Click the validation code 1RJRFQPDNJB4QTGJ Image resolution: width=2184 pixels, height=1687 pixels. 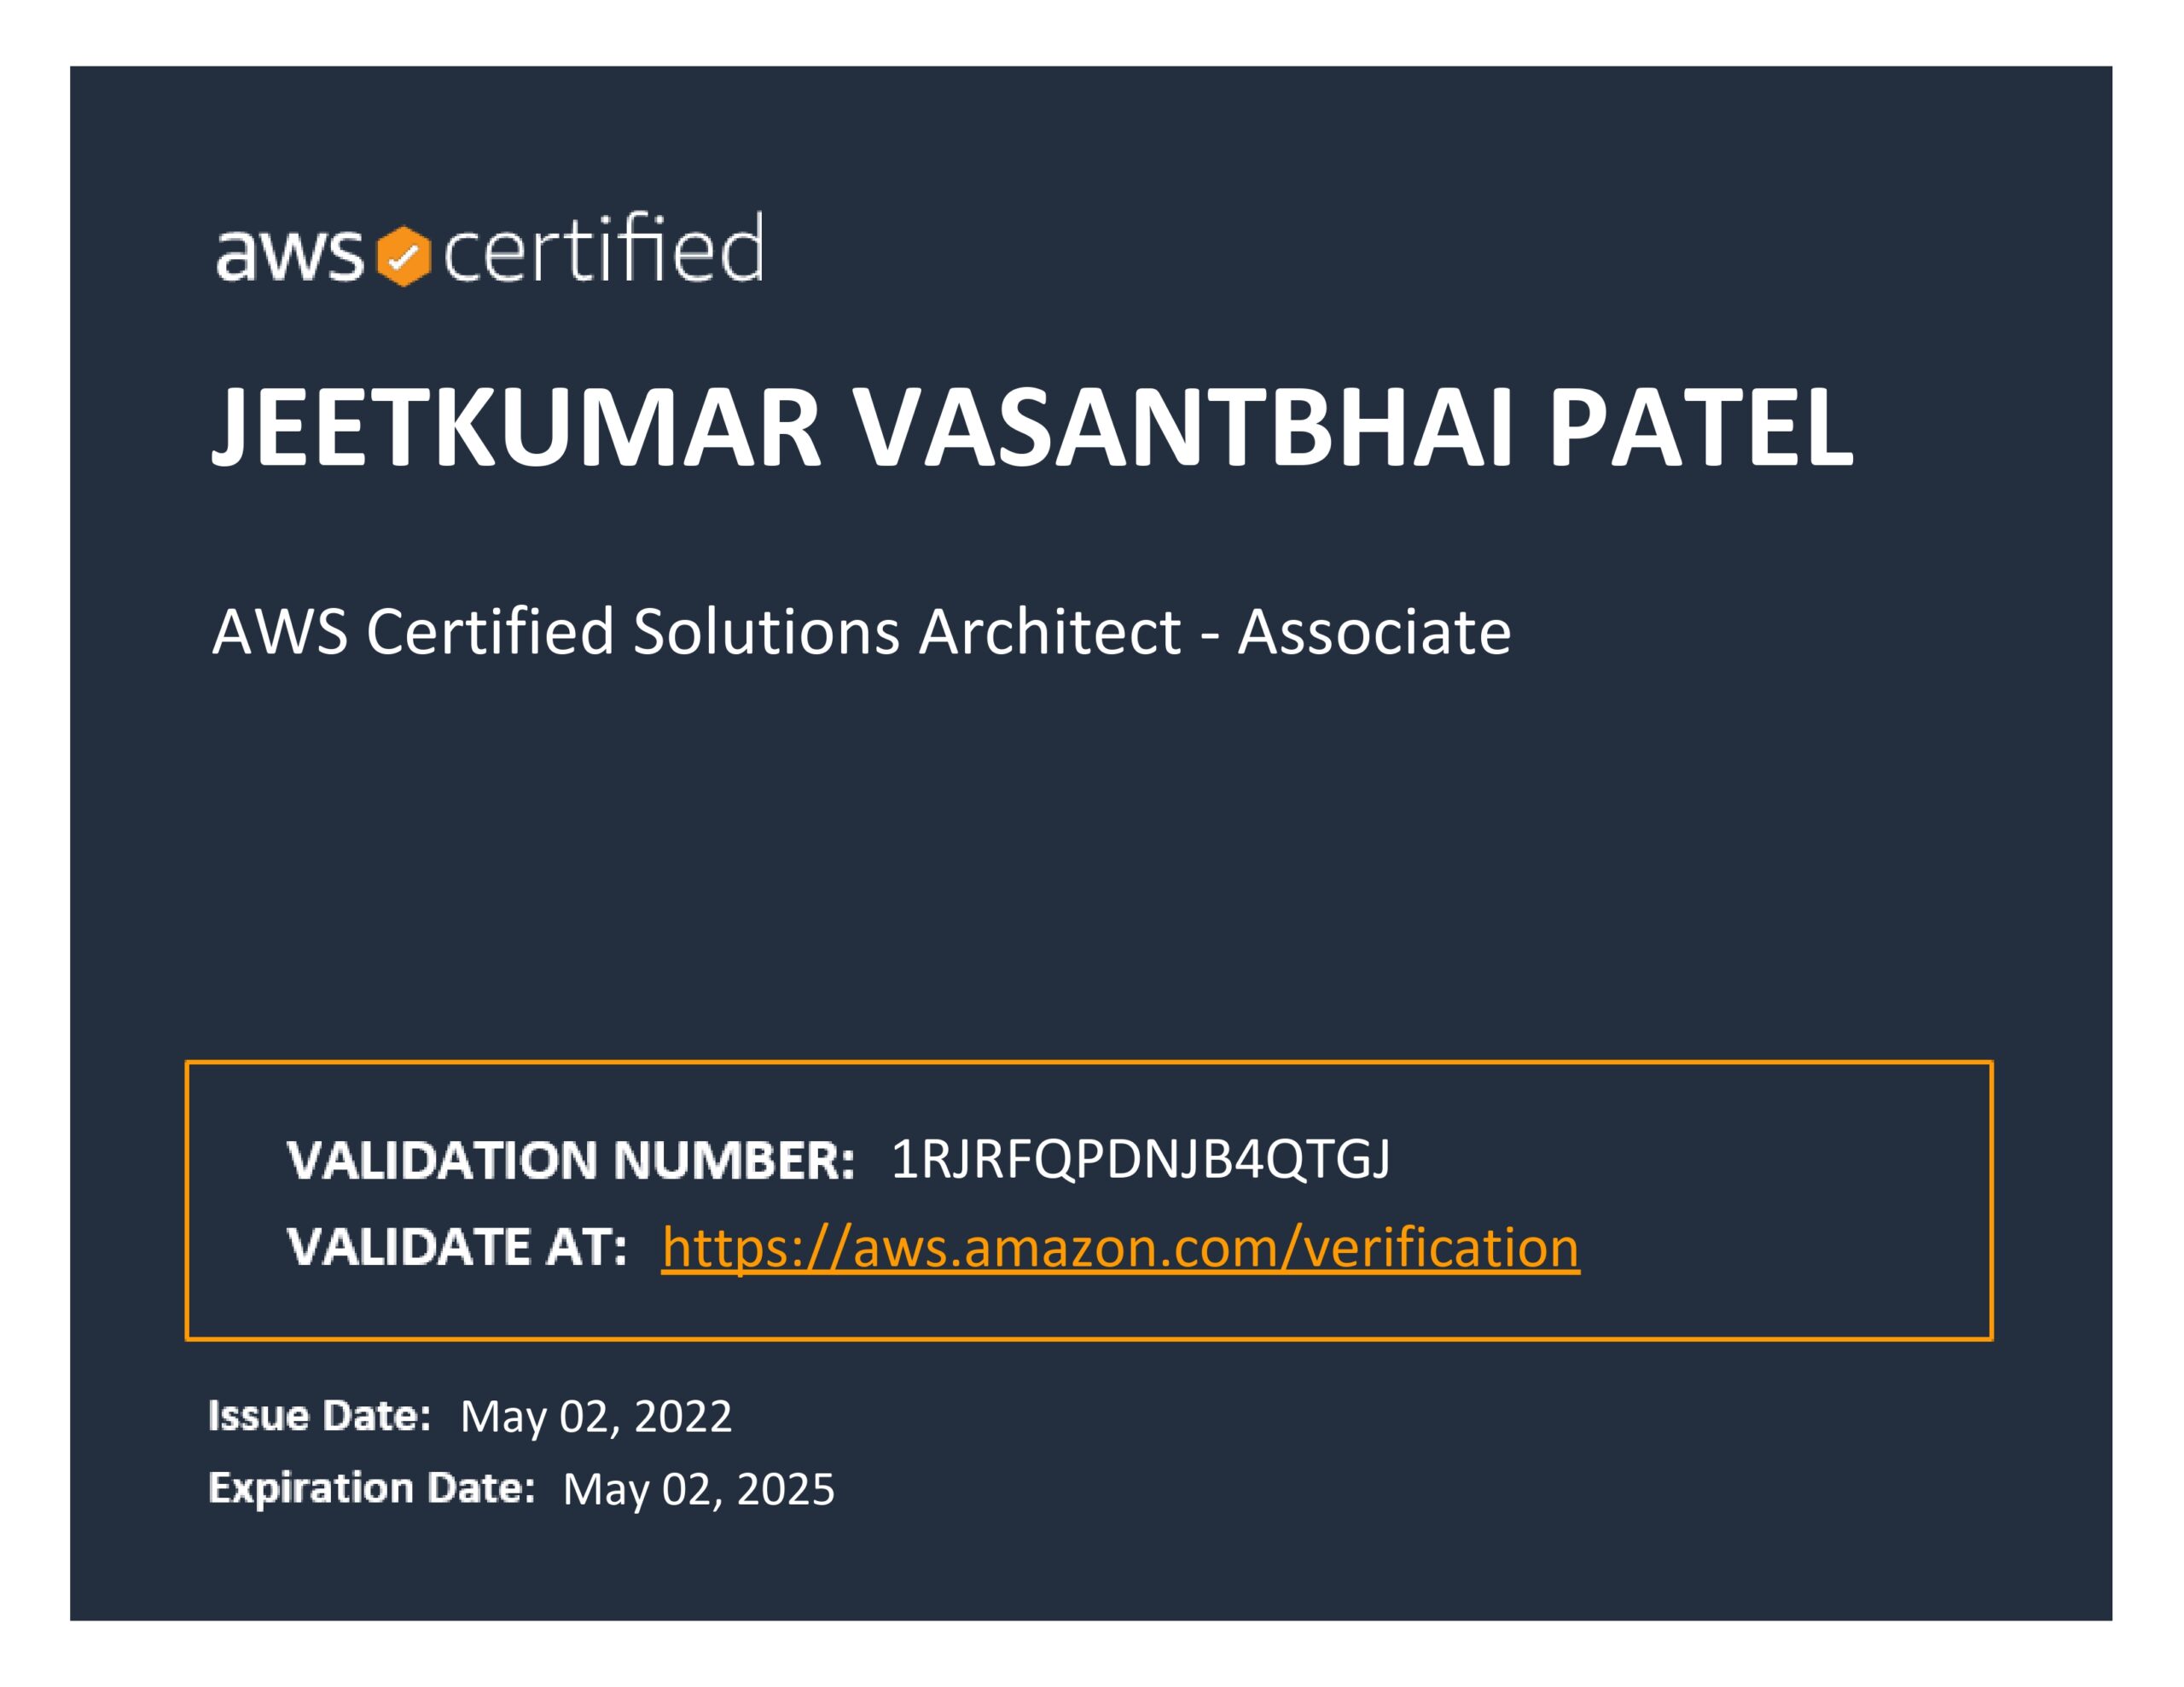[x=1140, y=1159]
